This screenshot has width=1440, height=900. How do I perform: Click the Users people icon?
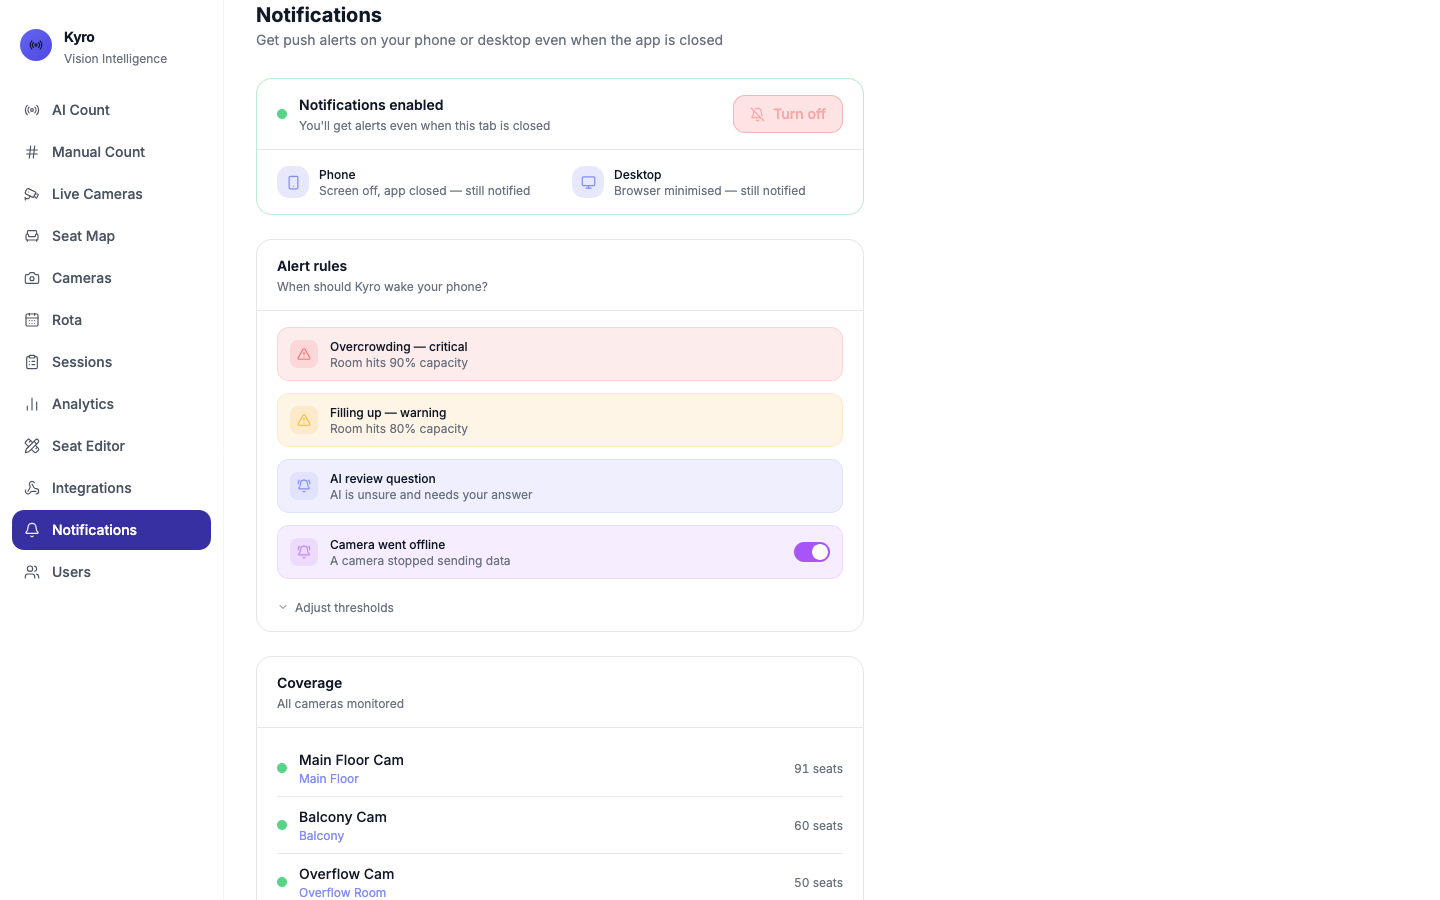click(x=32, y=572)
